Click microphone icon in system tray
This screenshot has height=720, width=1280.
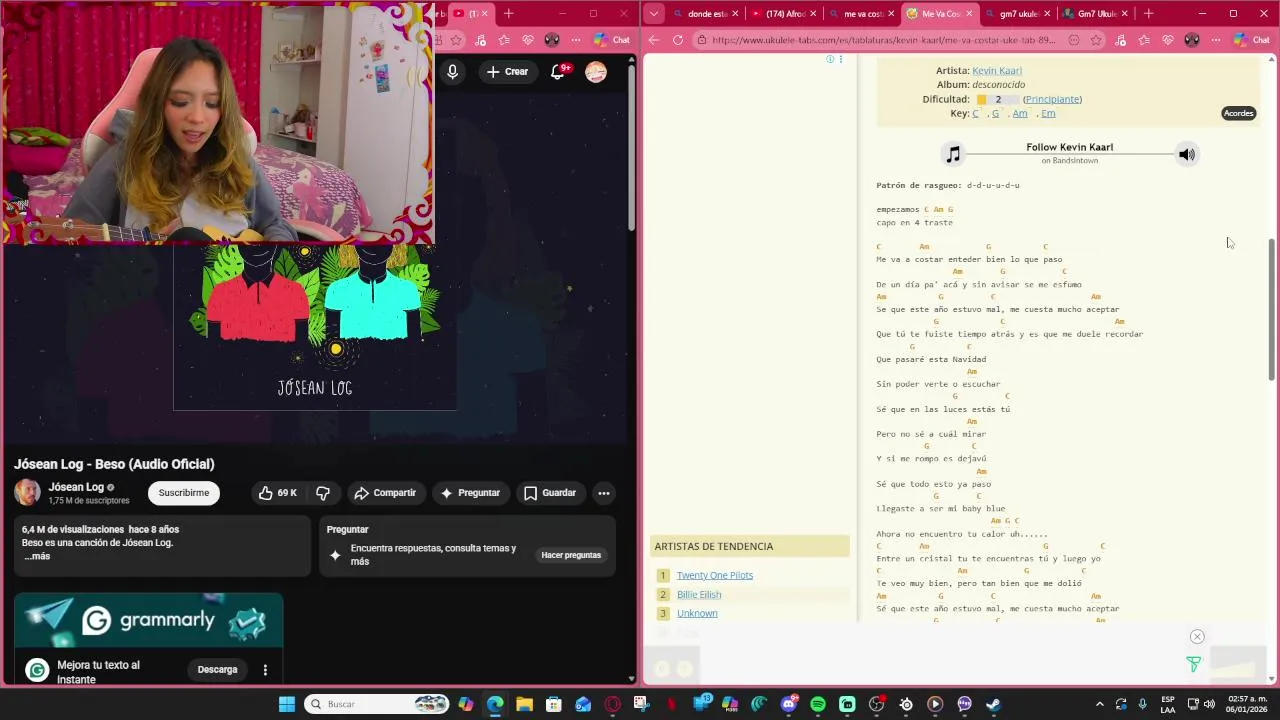pyautogui.click(x=1142, y=704)
